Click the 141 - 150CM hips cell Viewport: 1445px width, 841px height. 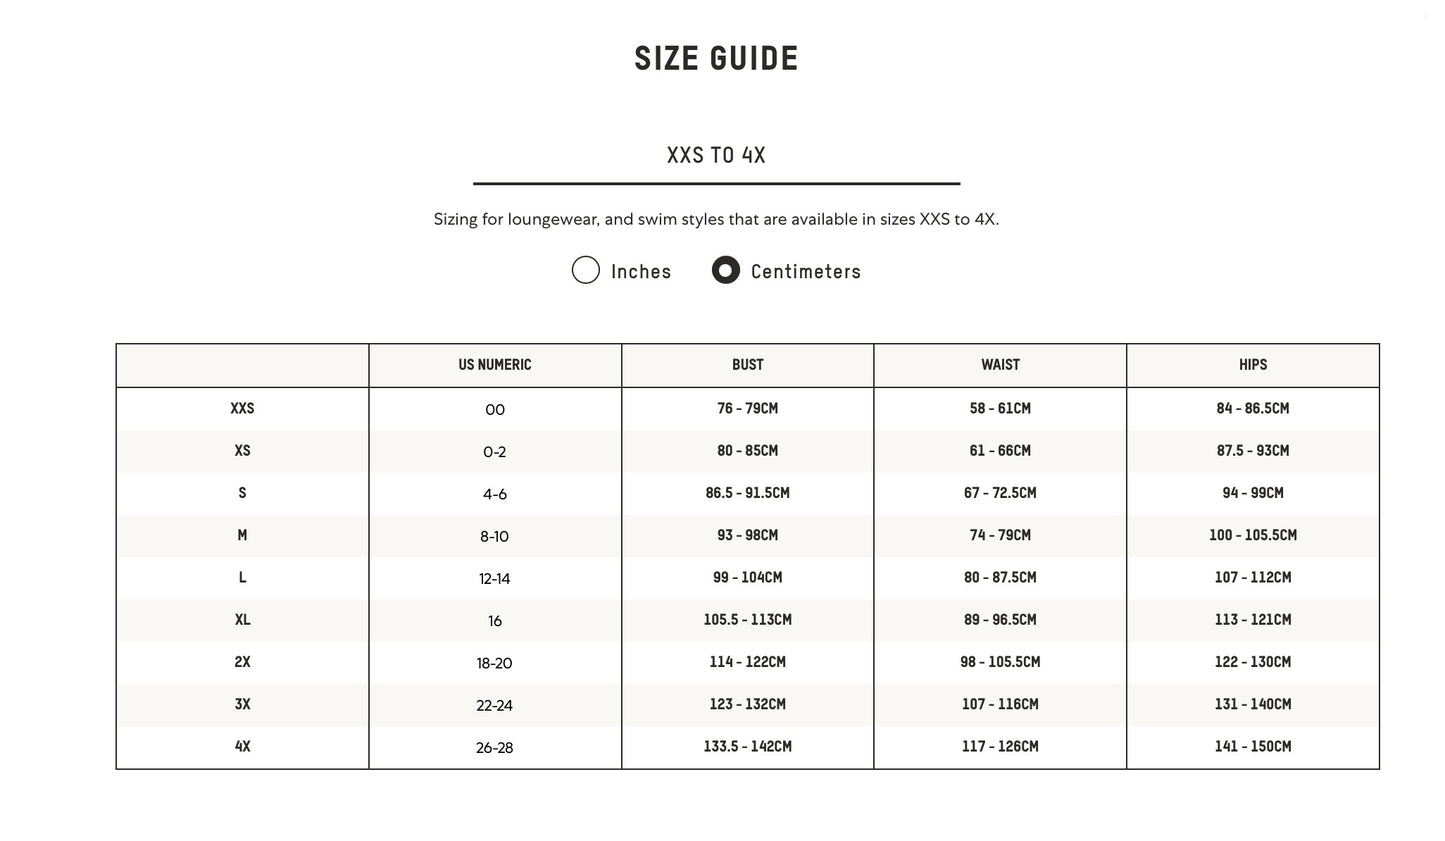point(1252,746)
